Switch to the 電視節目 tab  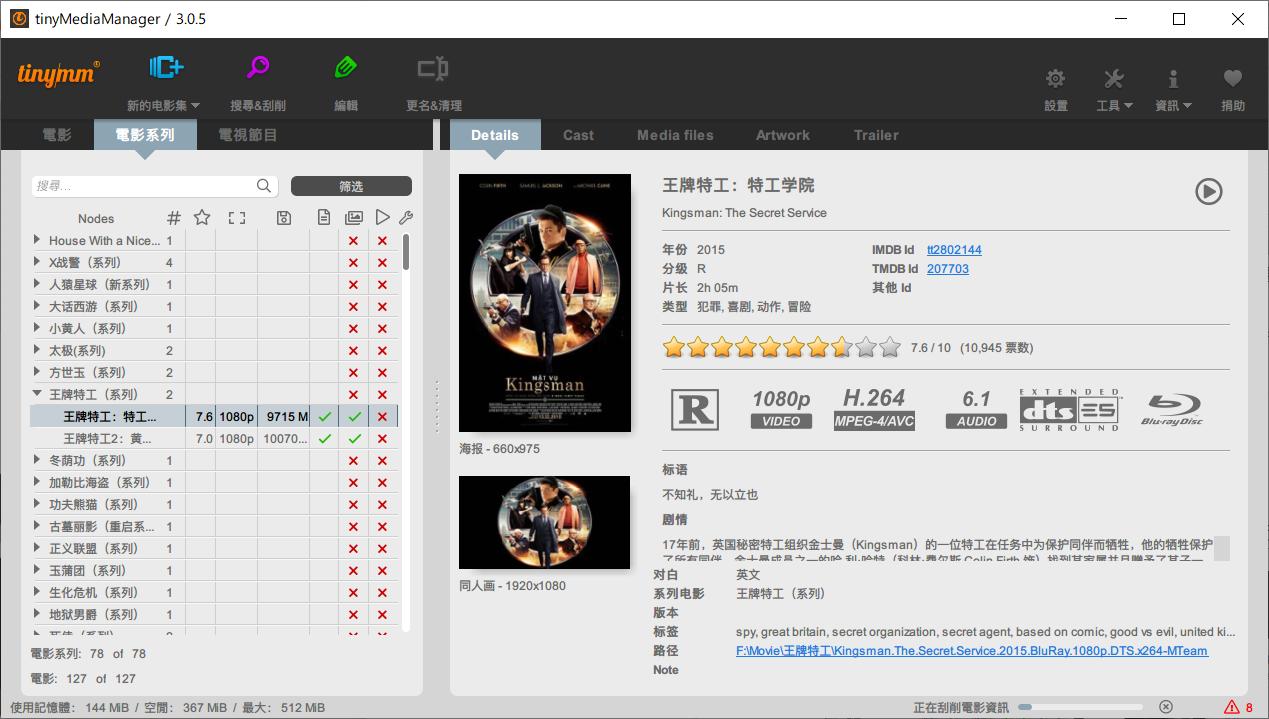247,135
